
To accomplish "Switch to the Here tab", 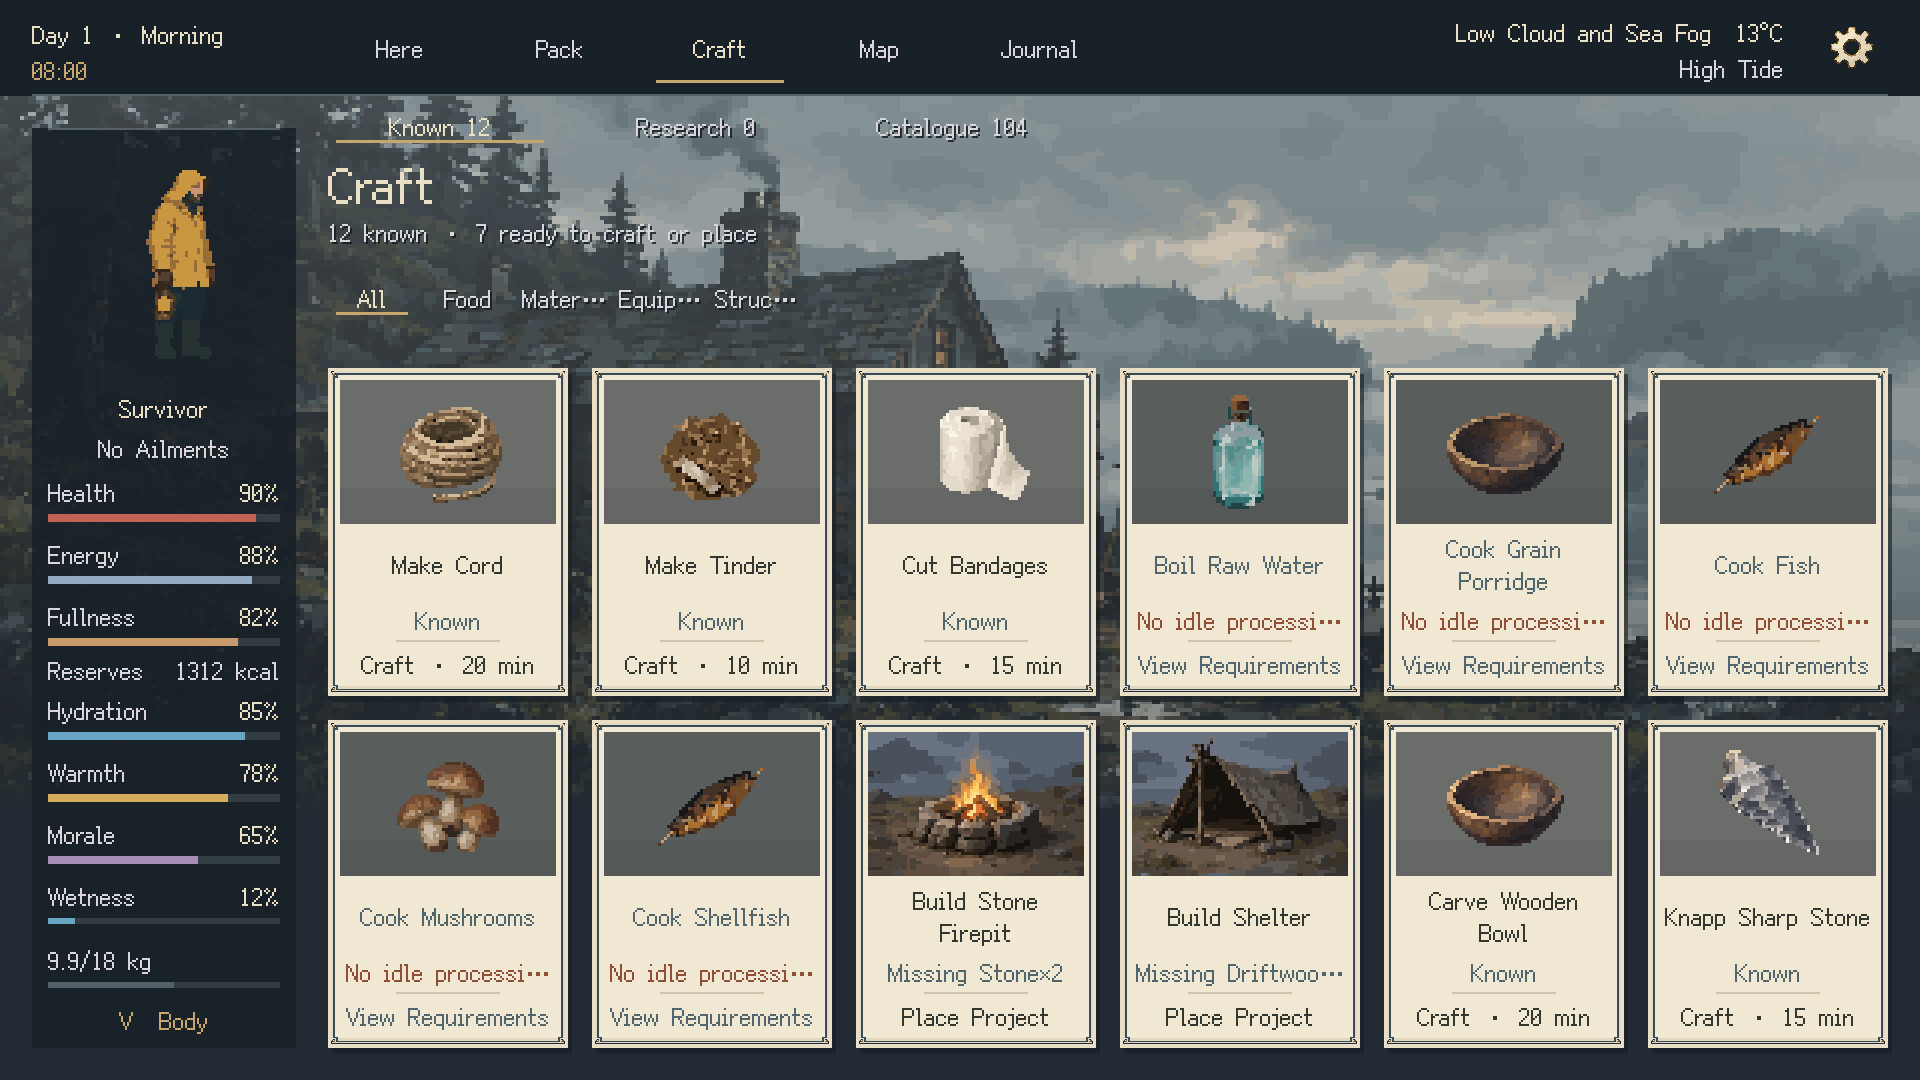I will [398, 50].
